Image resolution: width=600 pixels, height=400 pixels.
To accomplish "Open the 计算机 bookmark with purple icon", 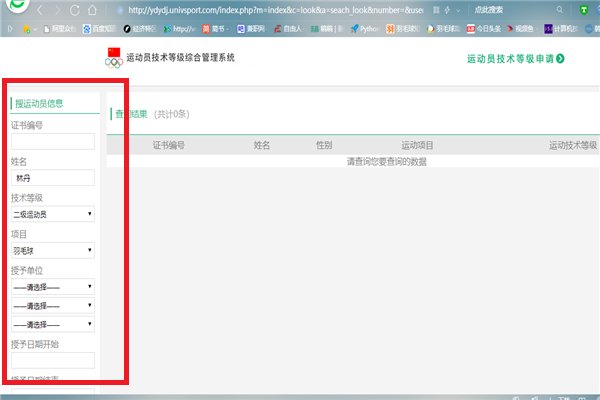I will point(561,29).
